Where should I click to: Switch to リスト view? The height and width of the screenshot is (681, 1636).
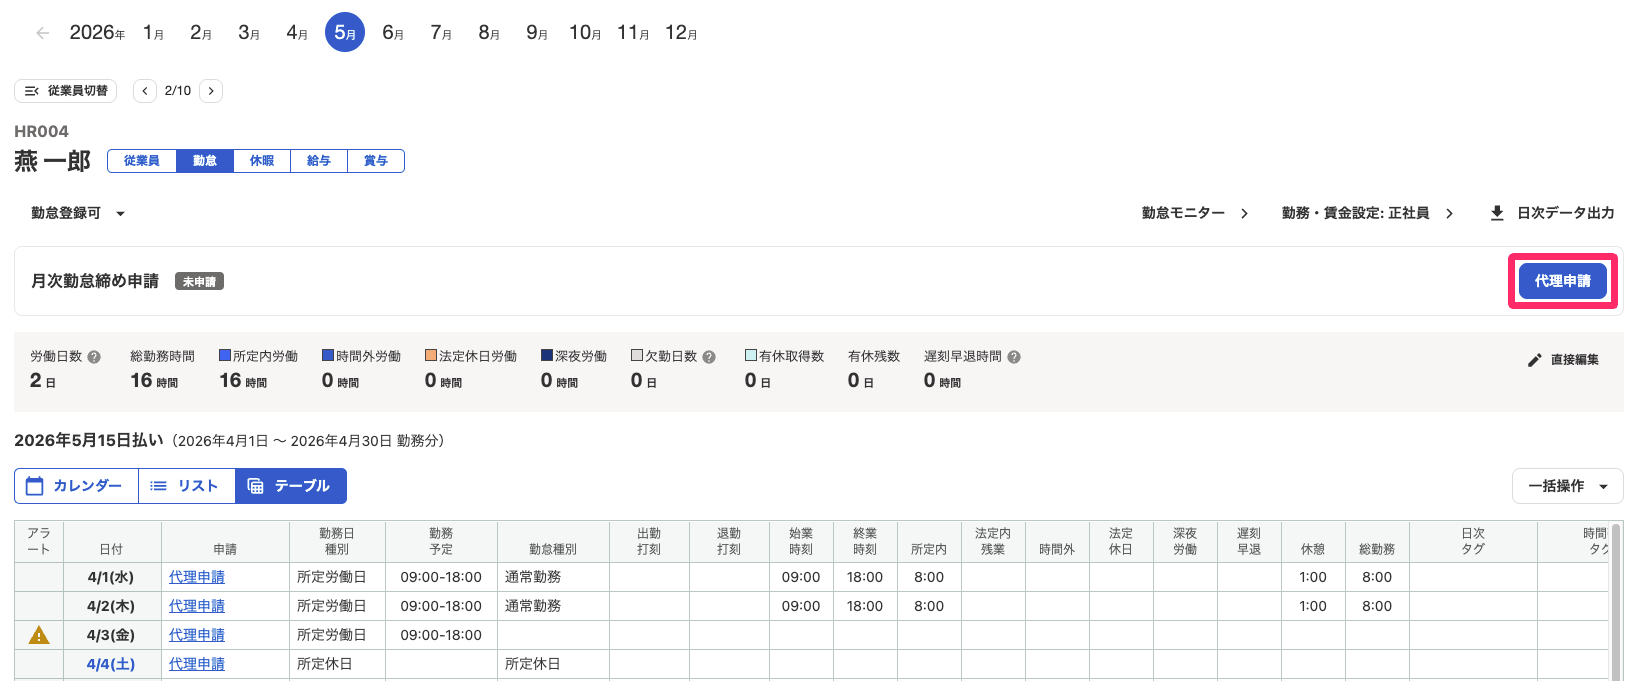(186, 486)
